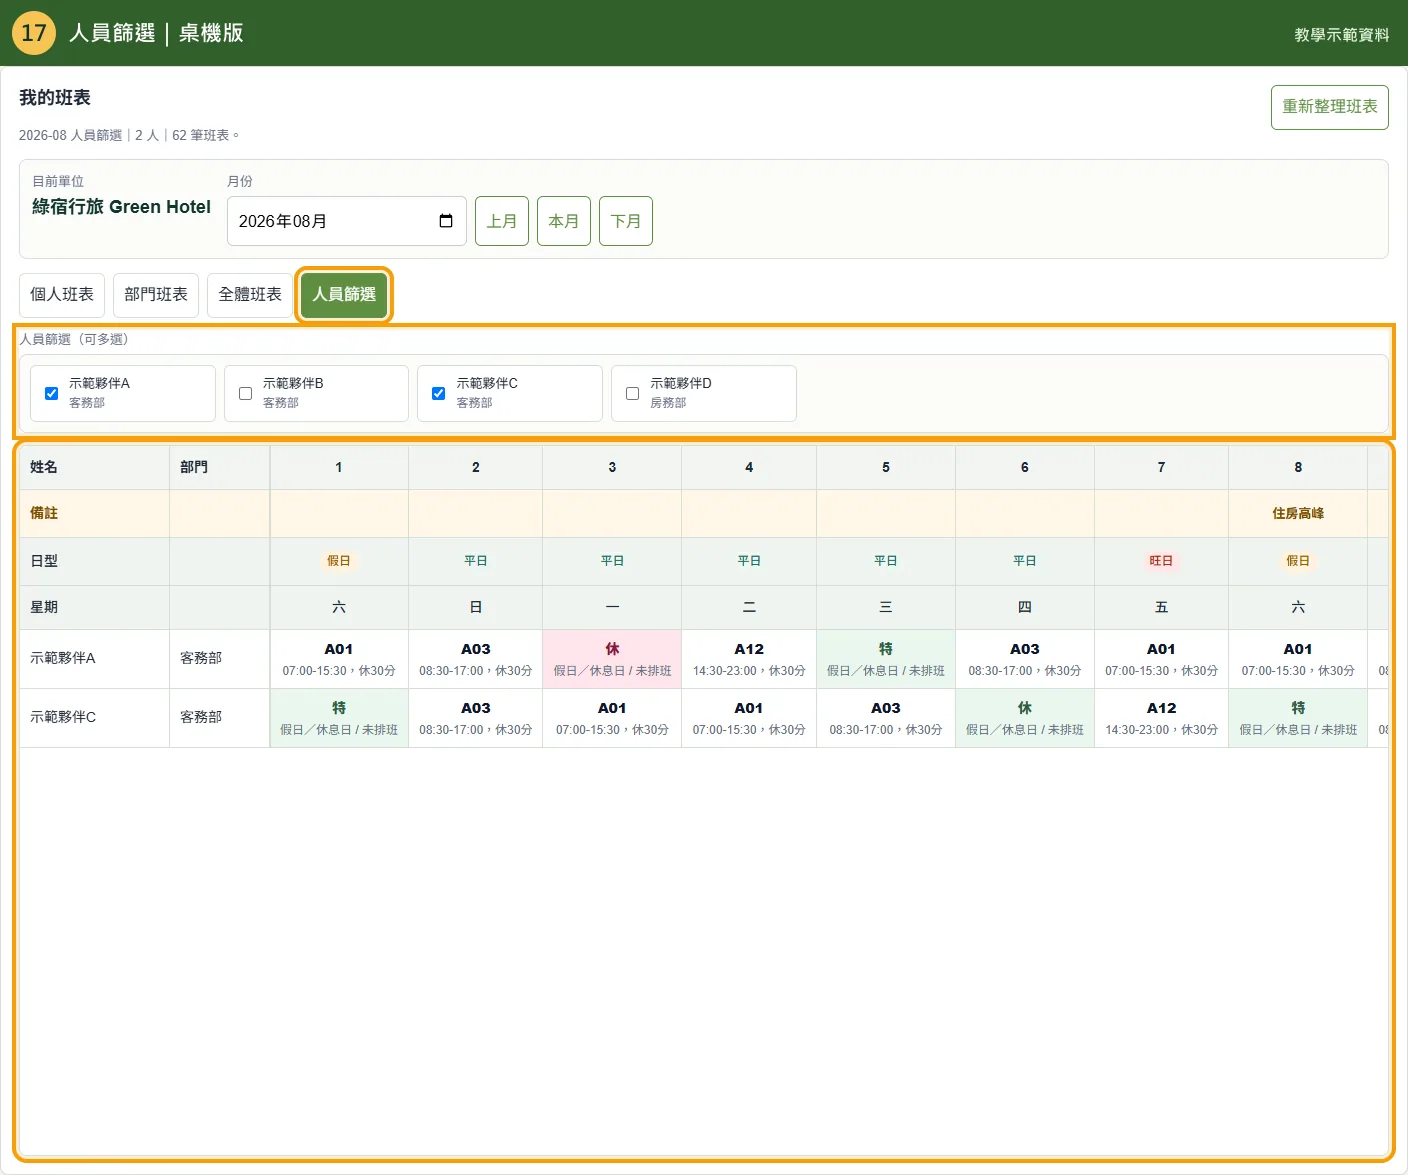Check the 示範夥伴B checkbox
Image resolution: width=1408 pixels, height=1175 pixels.
coord(245,393)
